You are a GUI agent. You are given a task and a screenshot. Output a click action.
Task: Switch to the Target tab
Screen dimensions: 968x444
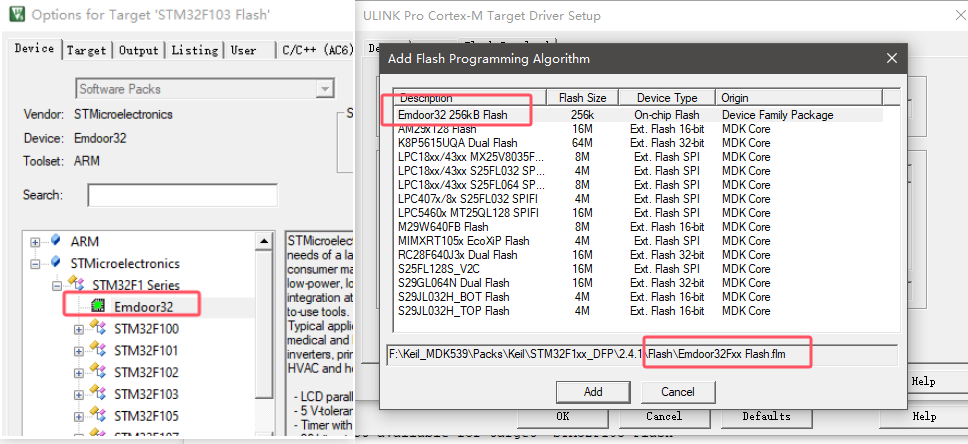coord(87,50)
